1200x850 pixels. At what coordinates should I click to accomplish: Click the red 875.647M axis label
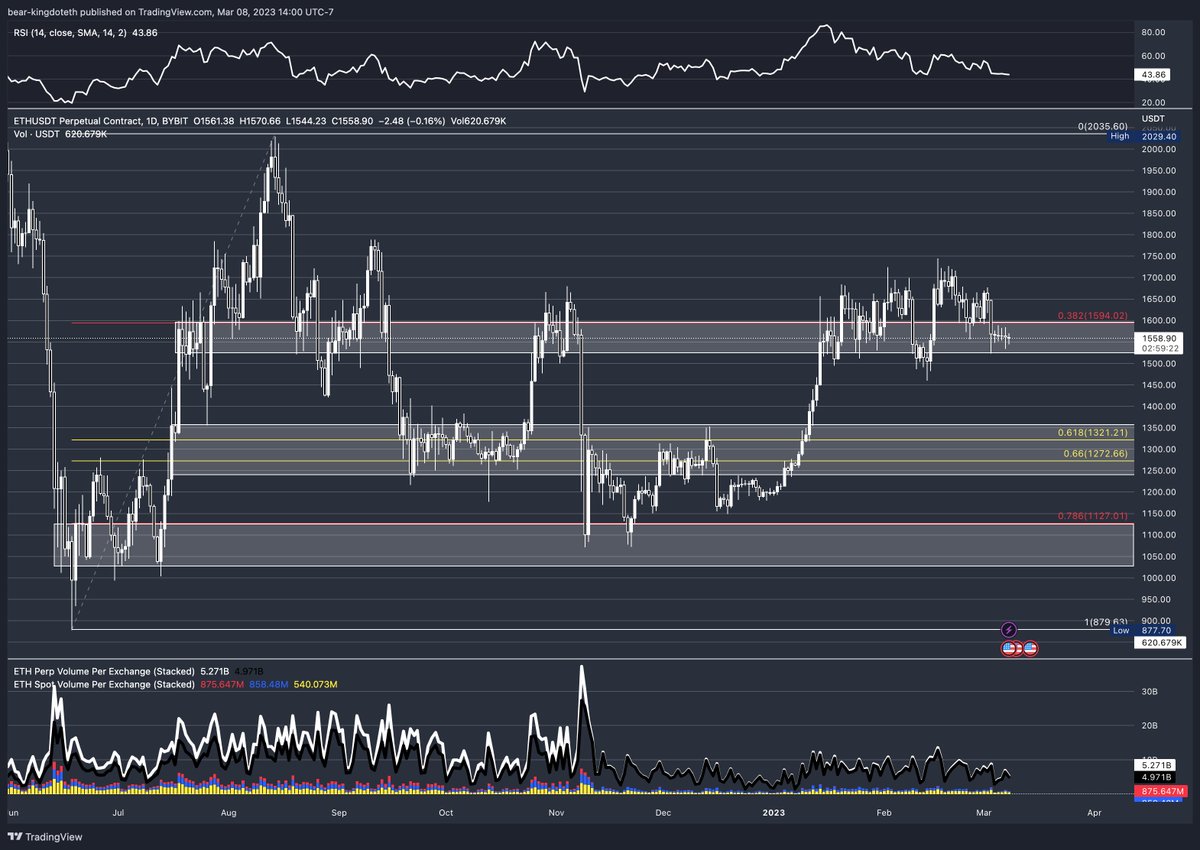pyautogui.click(x=1163, y=790)
